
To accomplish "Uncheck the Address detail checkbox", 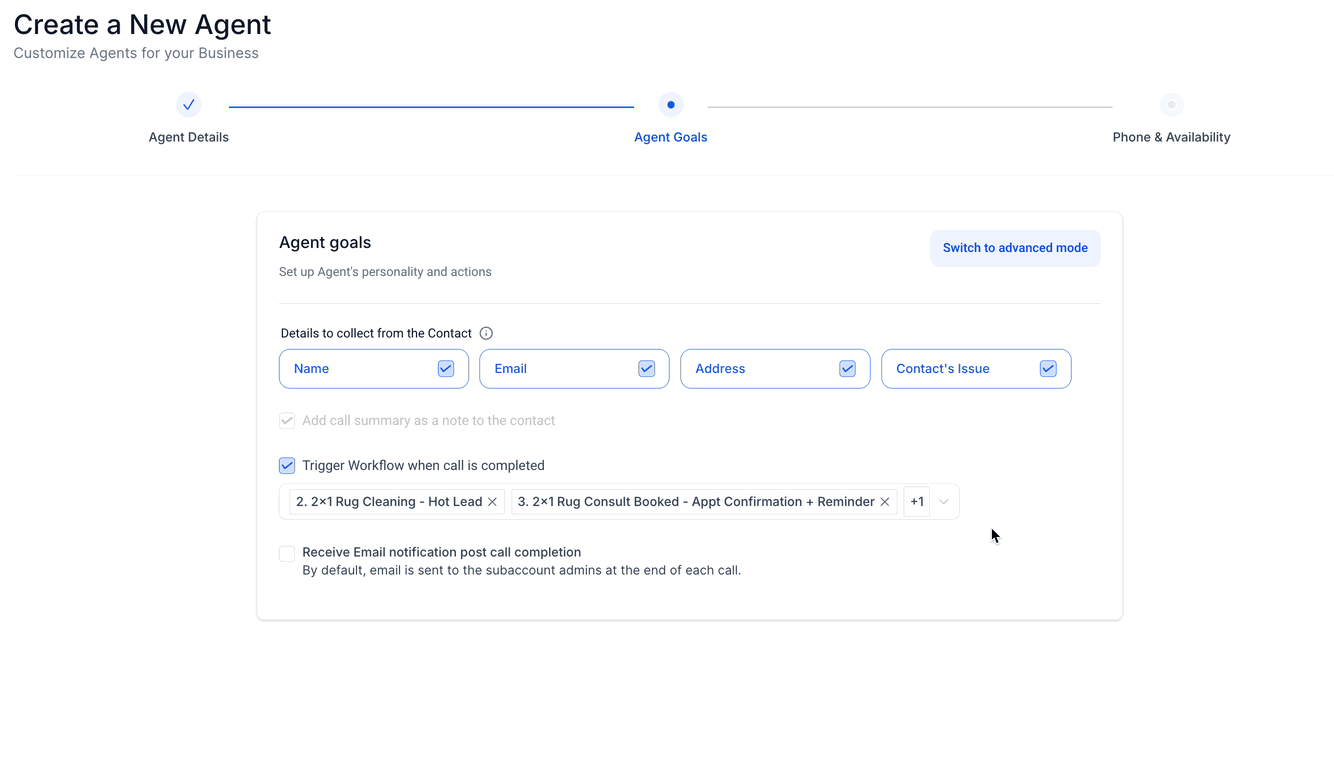I will (848, 369).
